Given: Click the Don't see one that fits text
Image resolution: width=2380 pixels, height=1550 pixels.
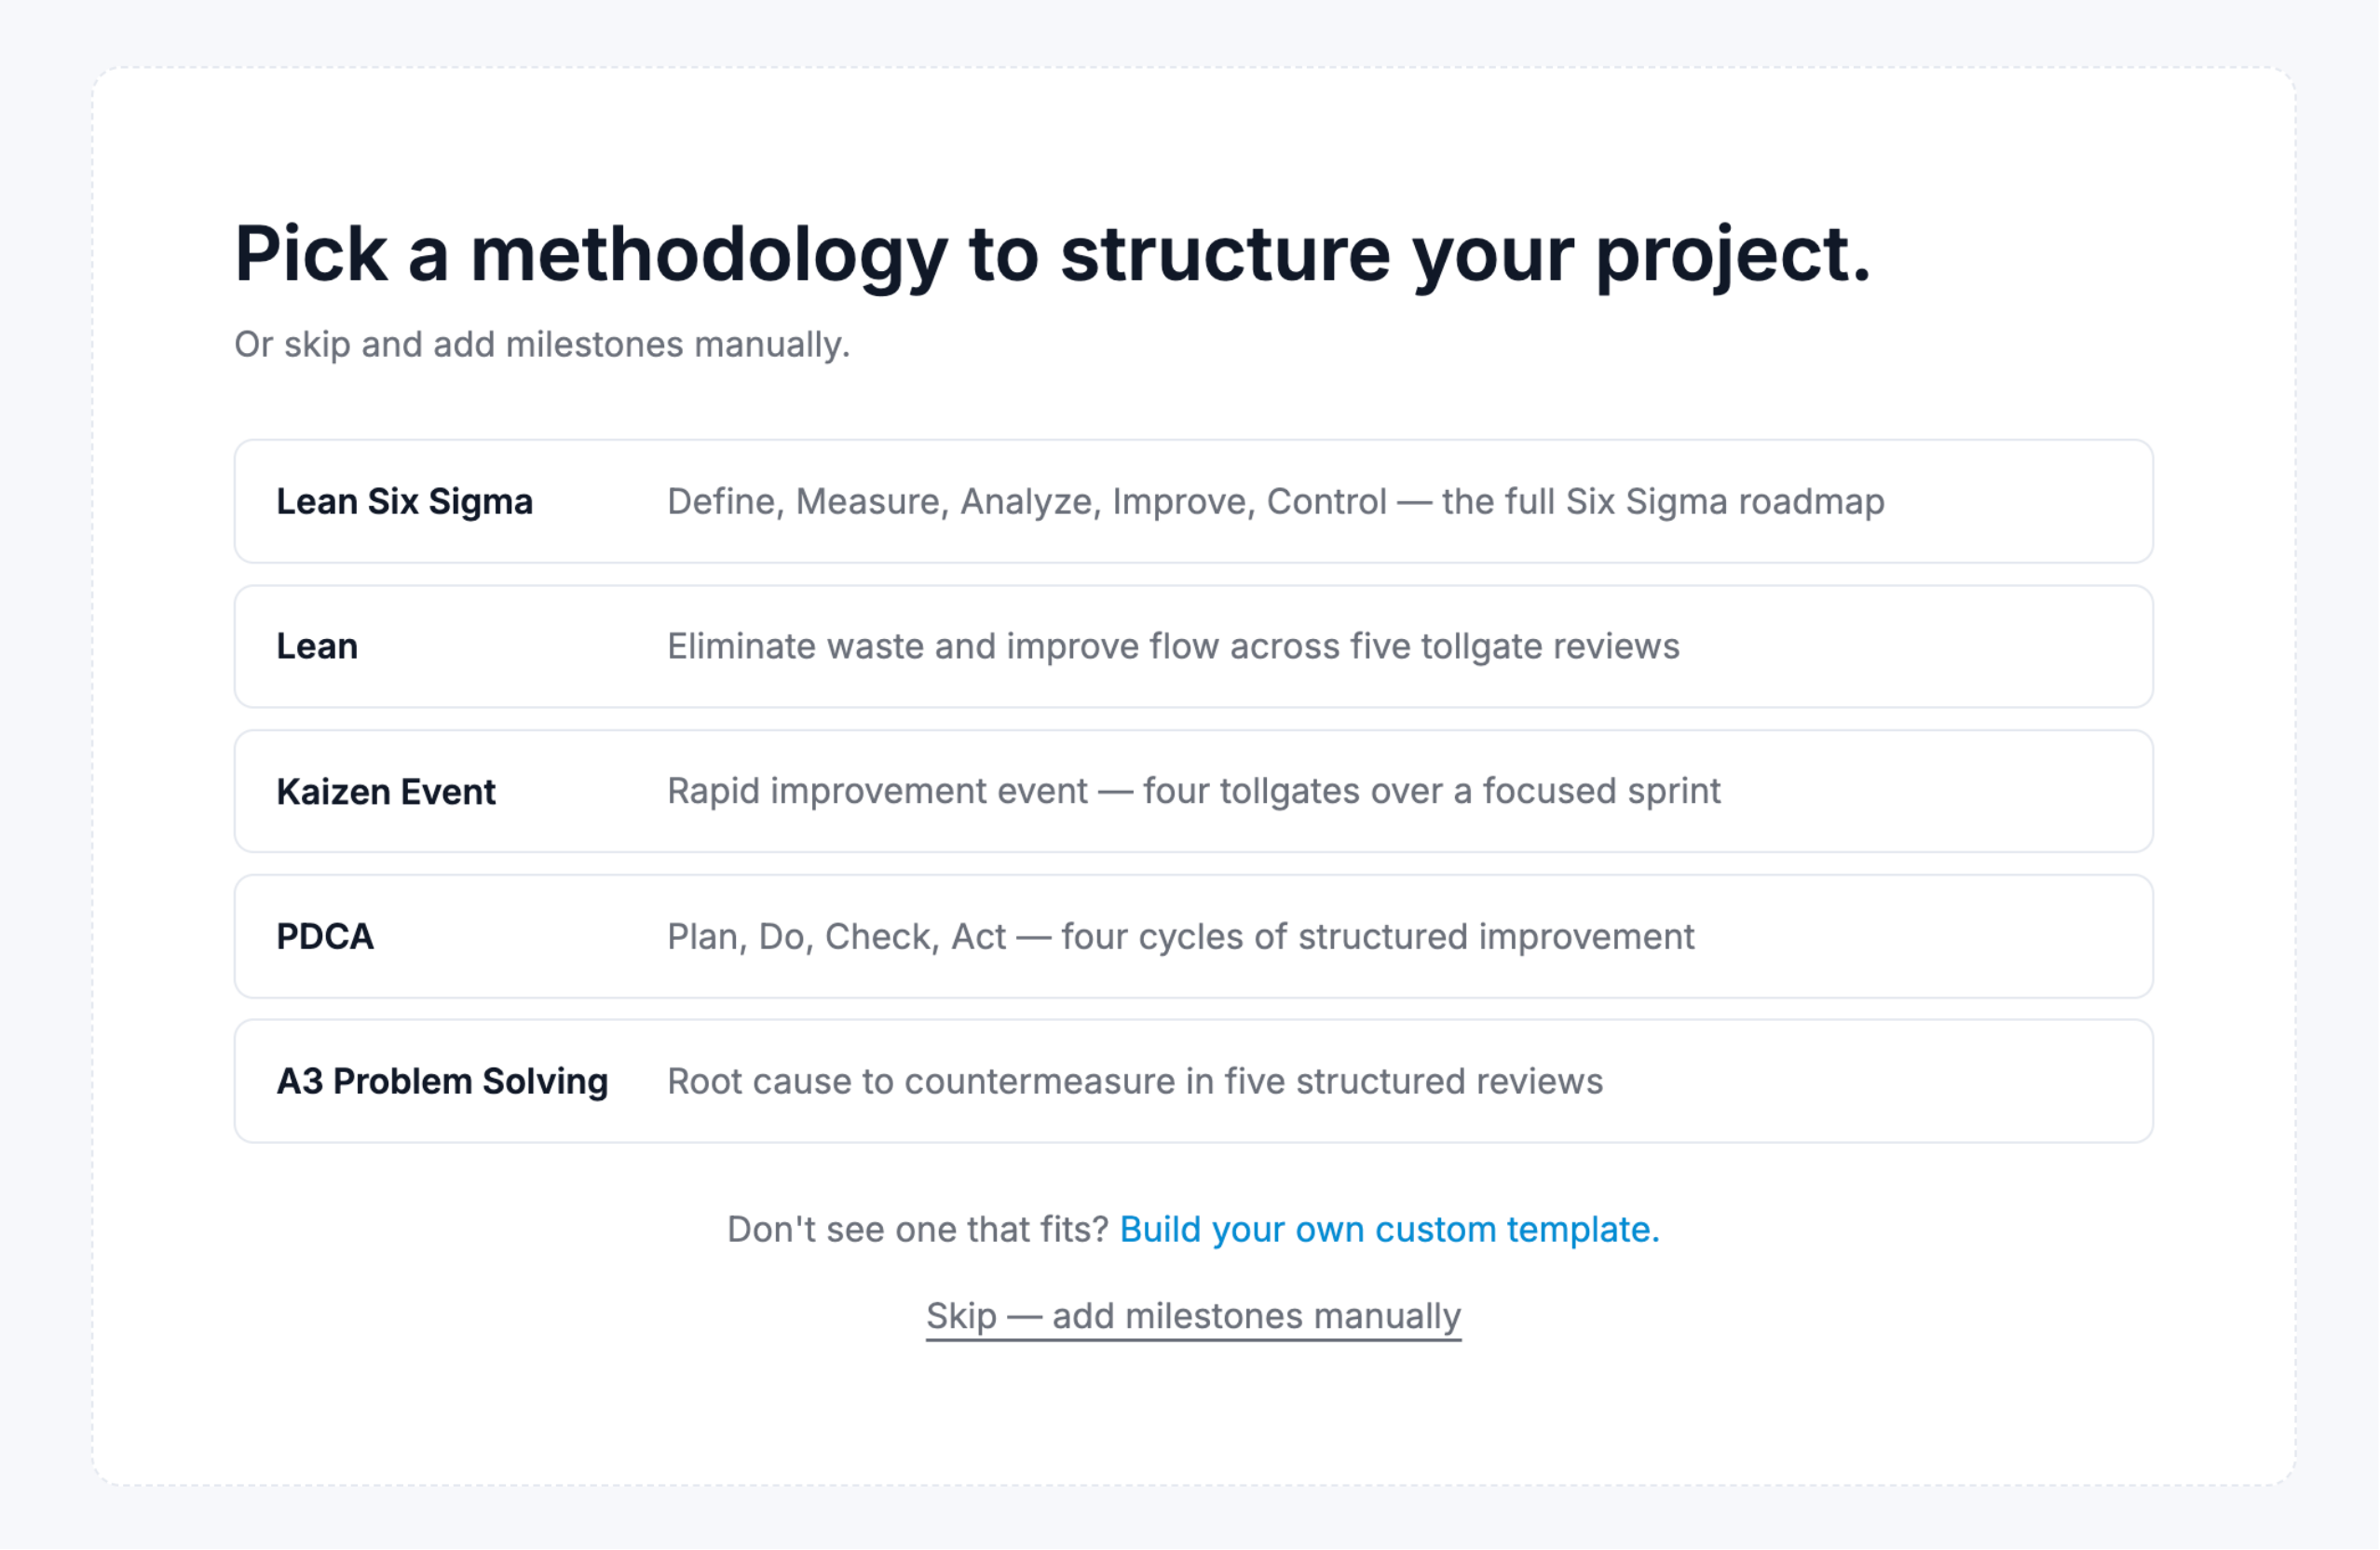Looking at the screenshot, I should 917,1229.
